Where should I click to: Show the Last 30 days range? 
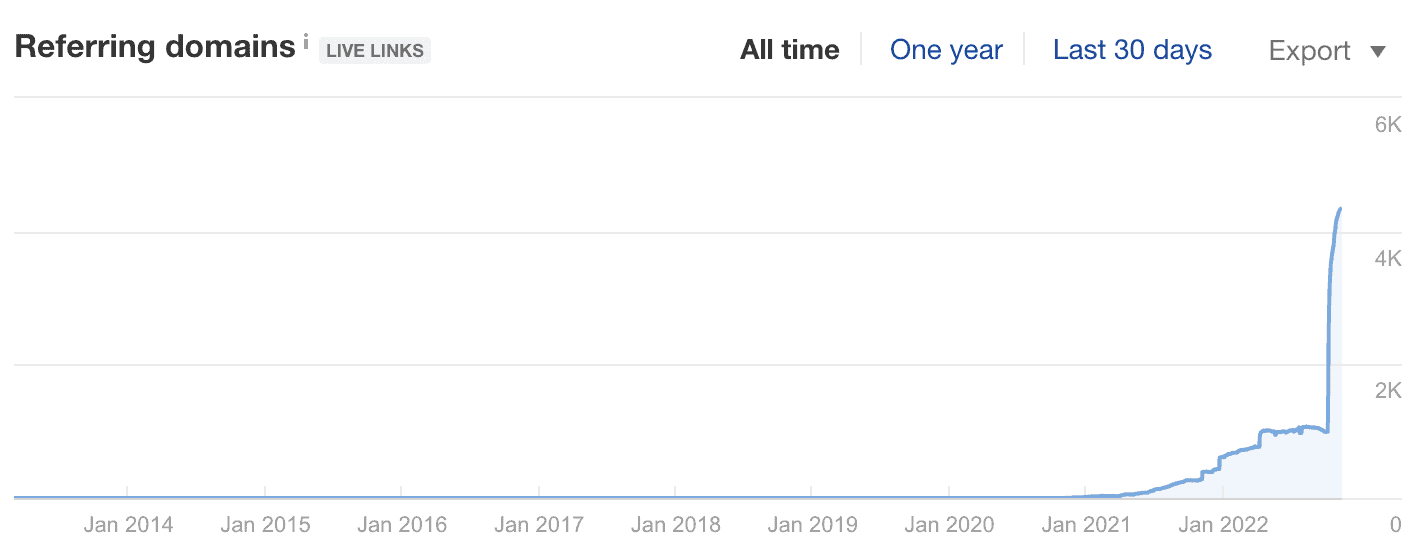pos(1132,50)
